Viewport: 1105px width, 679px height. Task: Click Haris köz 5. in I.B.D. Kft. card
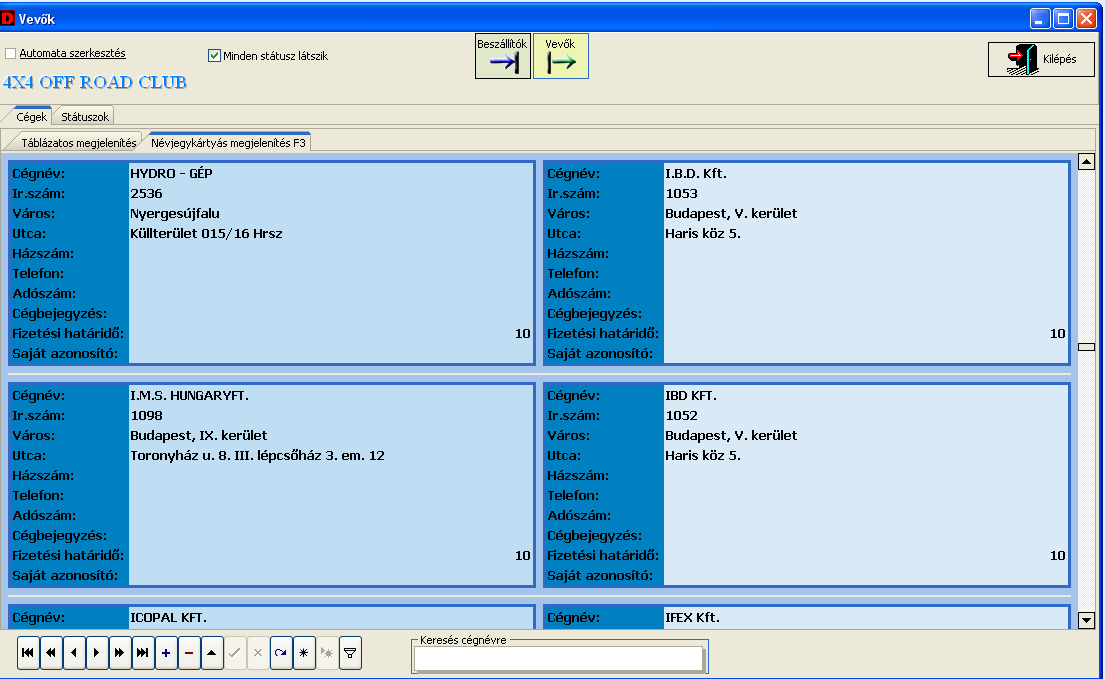[x=703, y=234]
